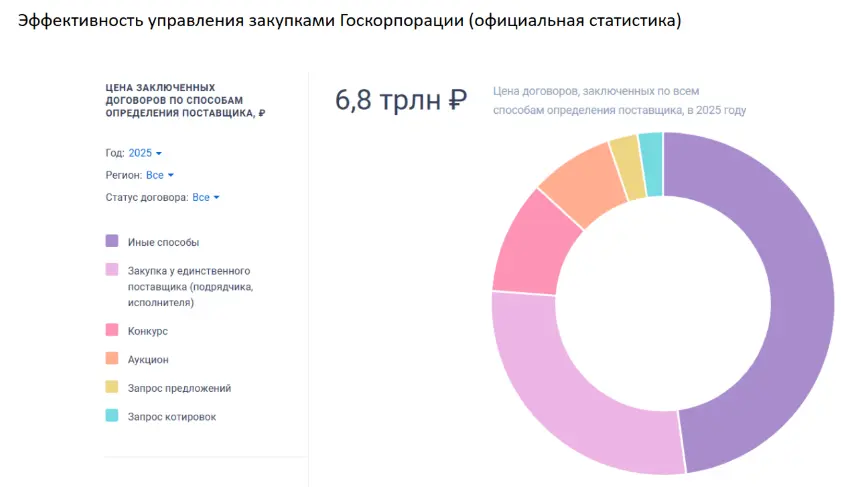Image resolution: width=853 pixels, height=487 pixels.
Task: Select the Запрос предложений legend text
Action: click(x=179, y=388)
